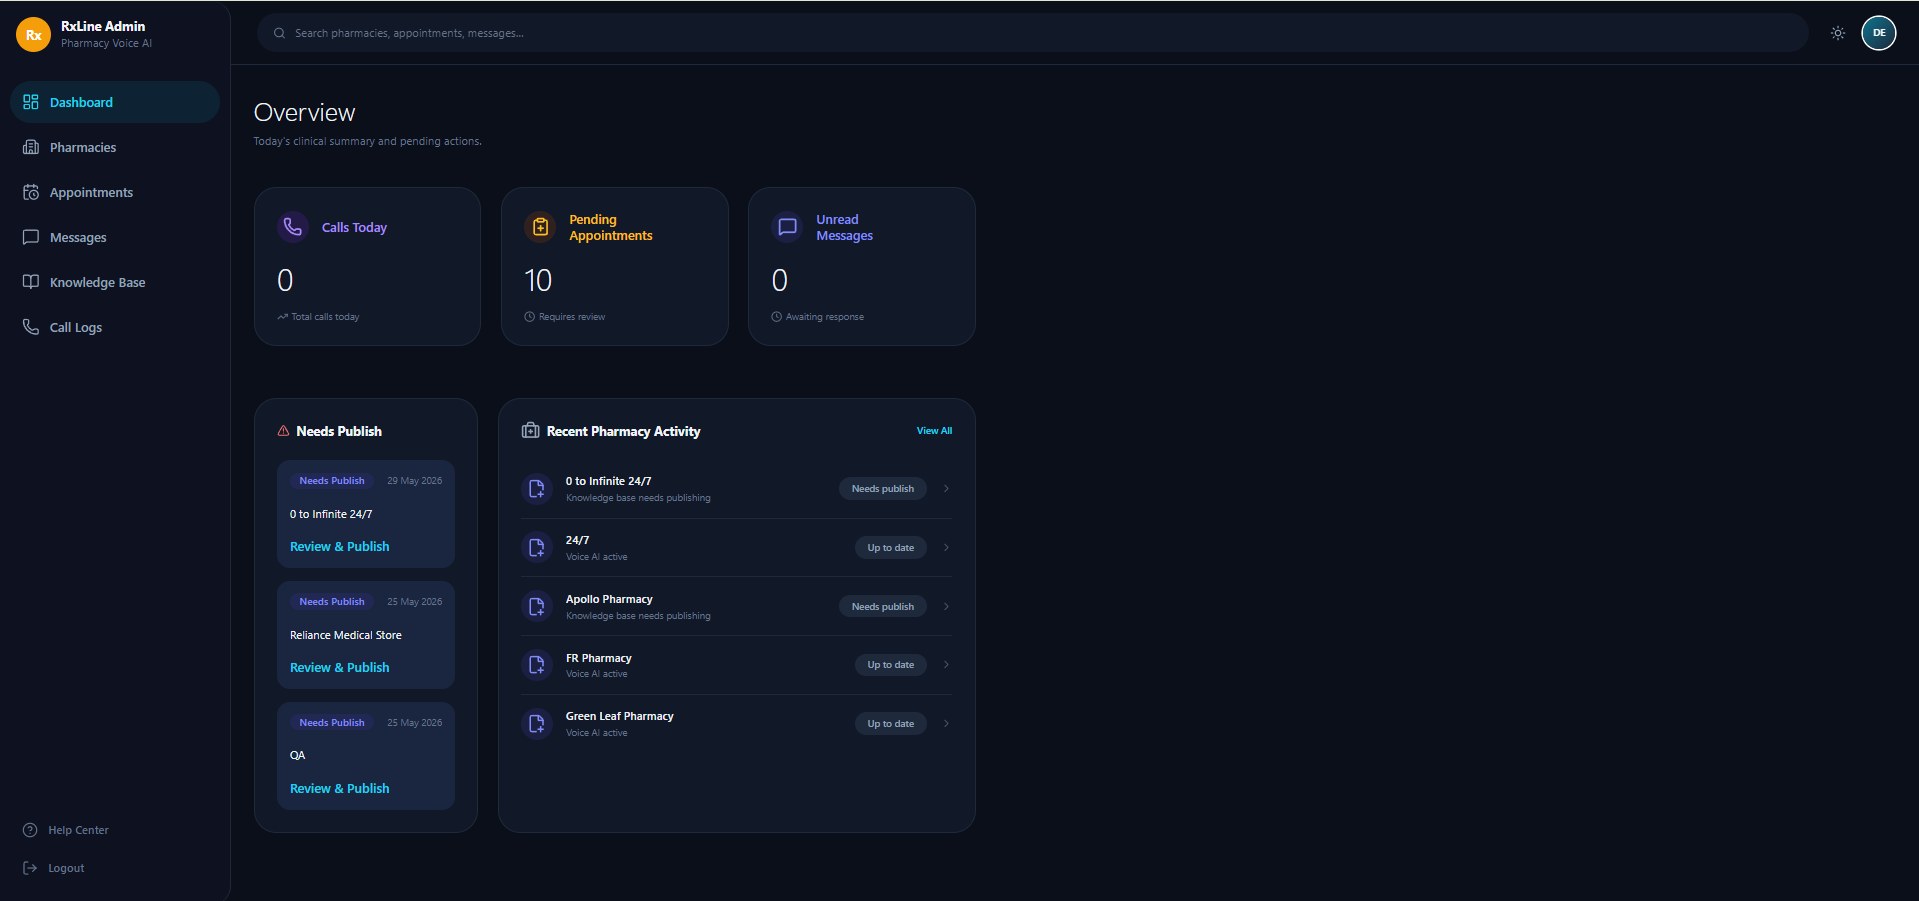Review & Publish Reliance Medical Store
This screenshot has width=1919, height=901.
(x=339, y=667)
